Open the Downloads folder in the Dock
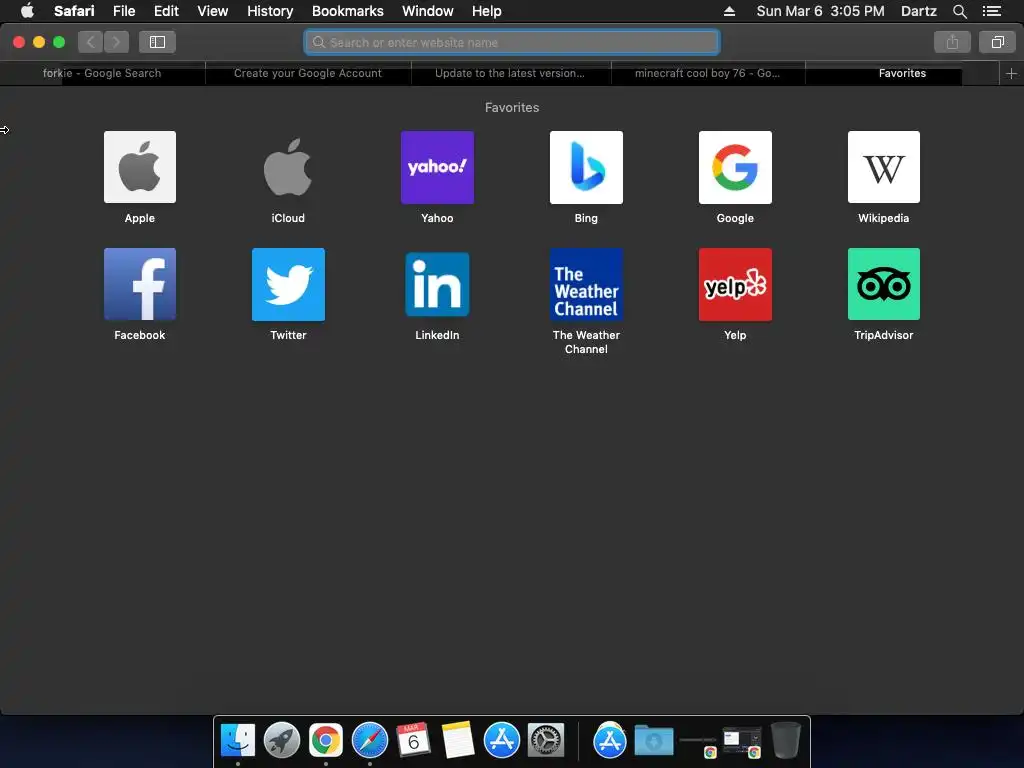This screenshot has height=768, width=1024. pyautogui.click(x=654, y=740)
